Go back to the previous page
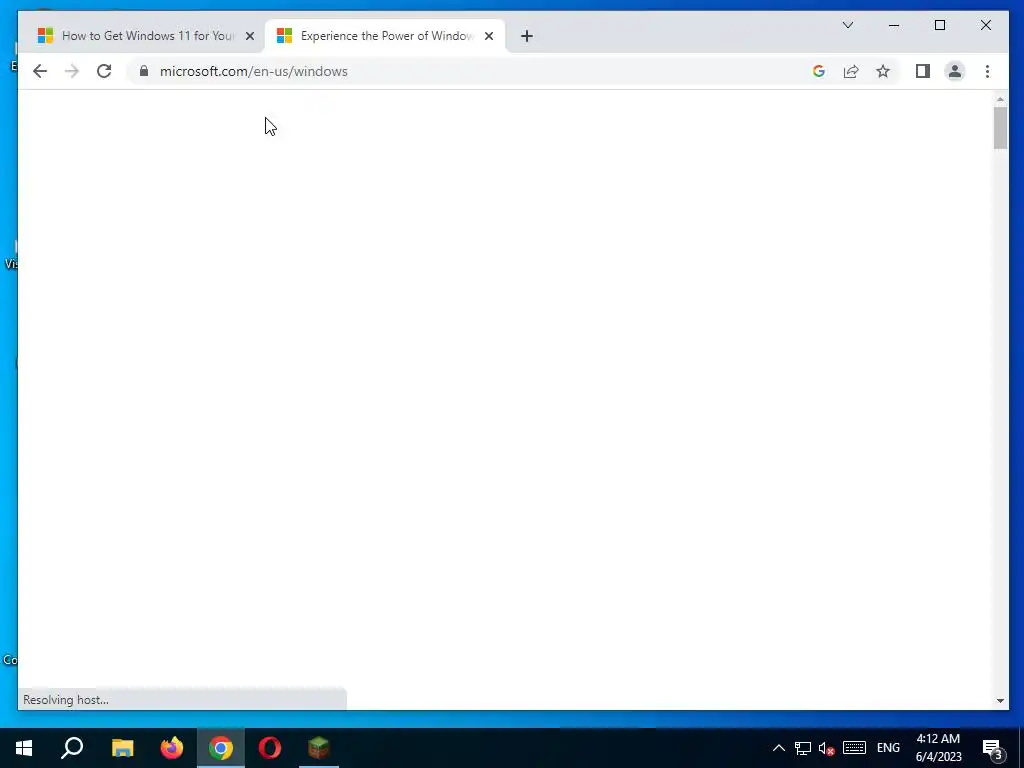Image resolution: width=1024 pixels, height=768 pixels. coord(40,71)
